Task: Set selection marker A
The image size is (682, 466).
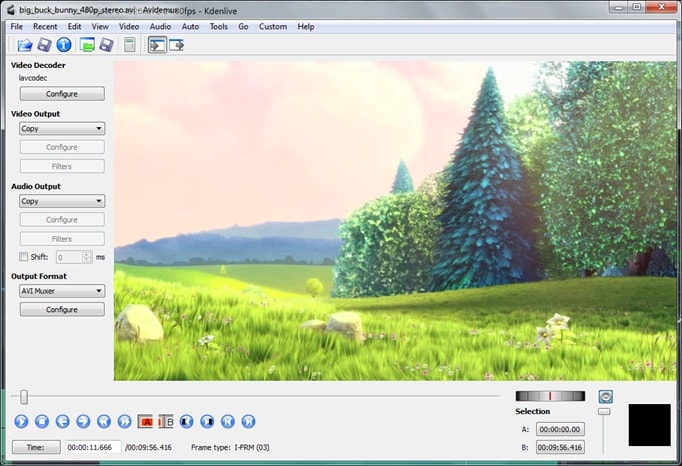Action: point(145,421)
